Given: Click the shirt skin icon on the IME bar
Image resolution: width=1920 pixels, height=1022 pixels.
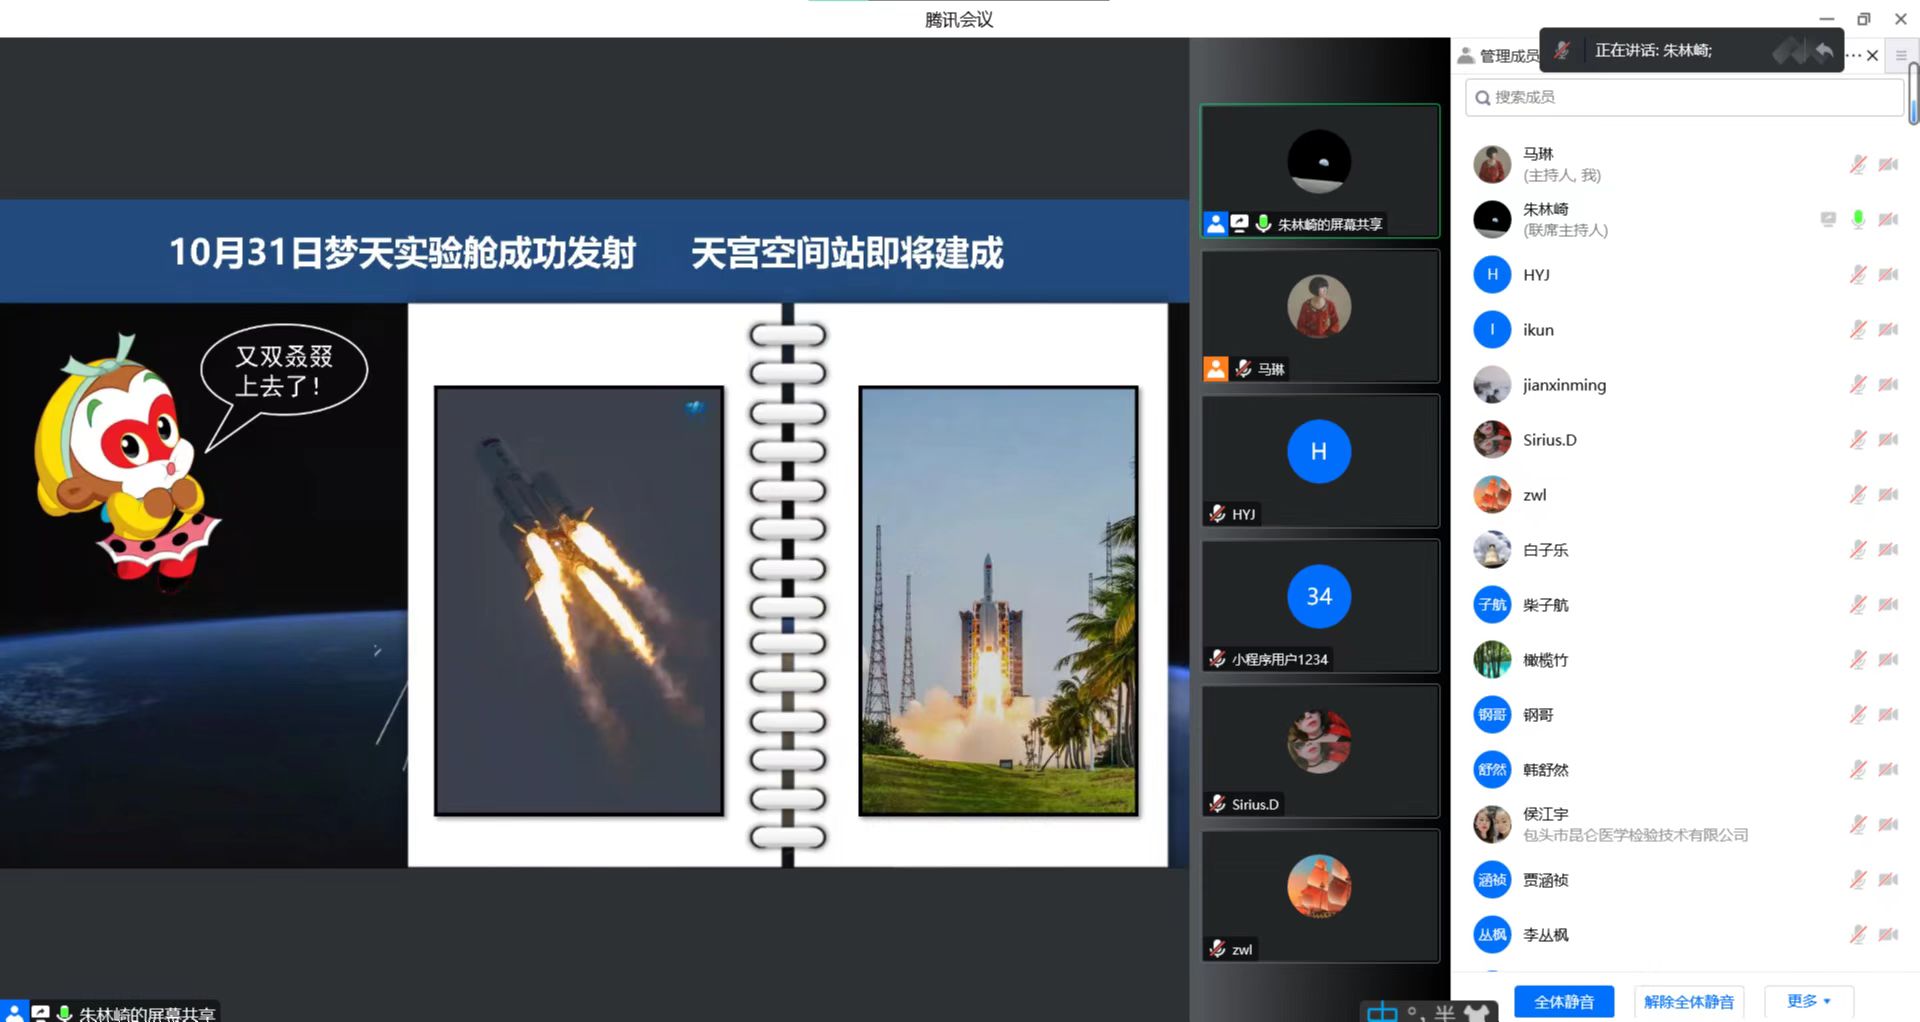Looking at the screenshot, I should (x=1476, y=1013).
